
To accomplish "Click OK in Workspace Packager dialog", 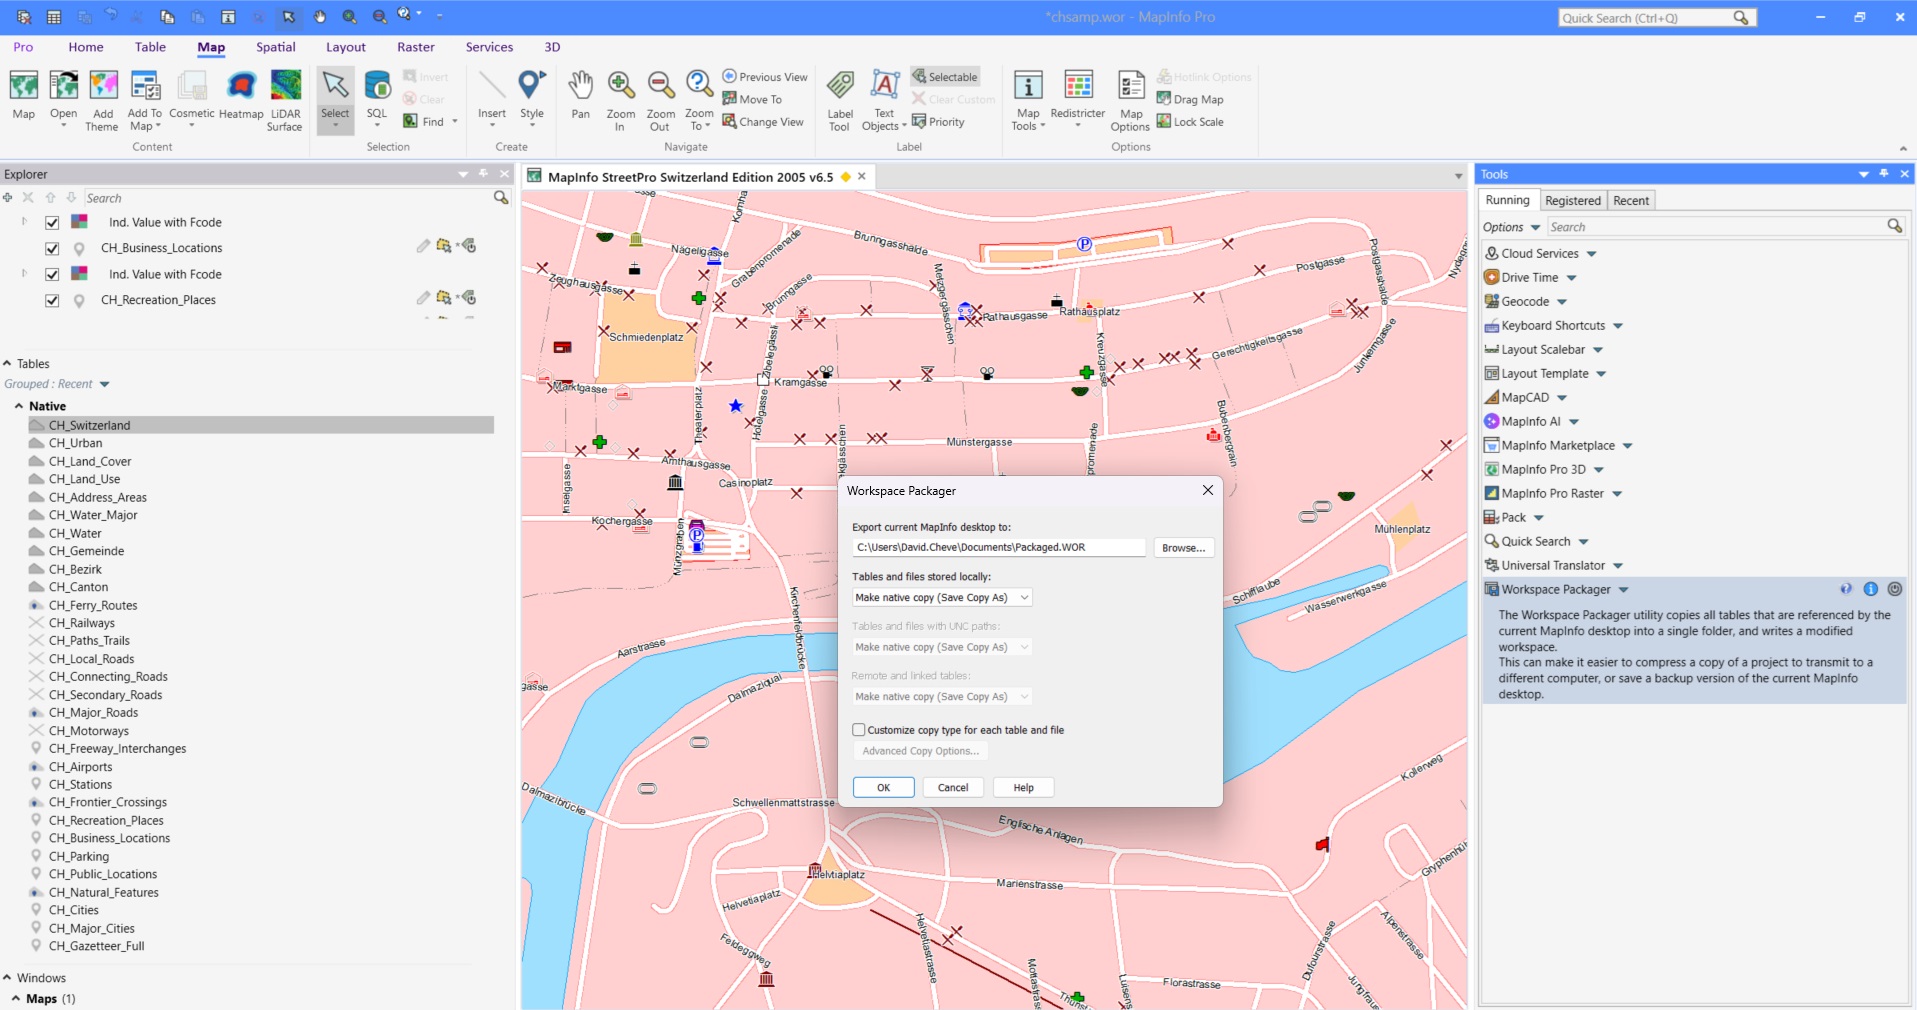I will [x=884, y=787].
